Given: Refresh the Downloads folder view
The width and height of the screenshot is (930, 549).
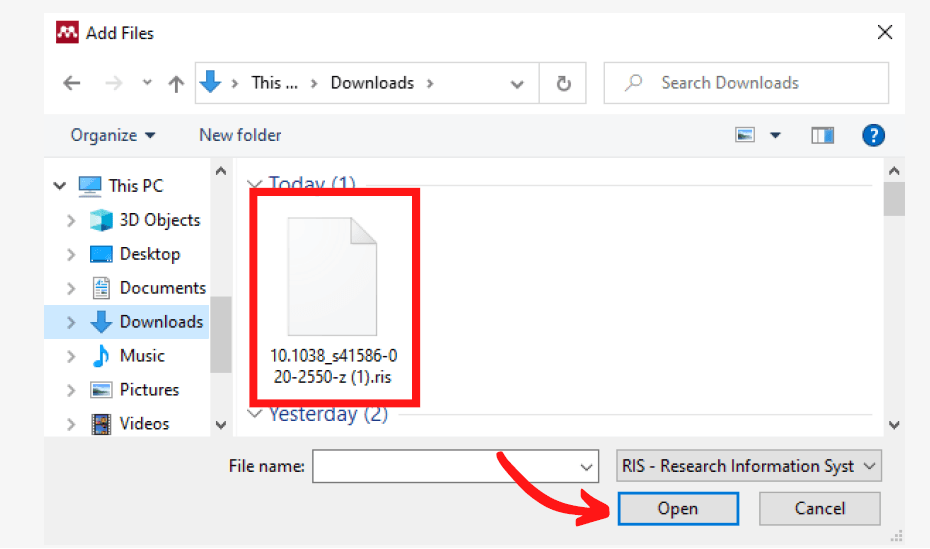Looking at the screenshot, I should coord(564,84).
